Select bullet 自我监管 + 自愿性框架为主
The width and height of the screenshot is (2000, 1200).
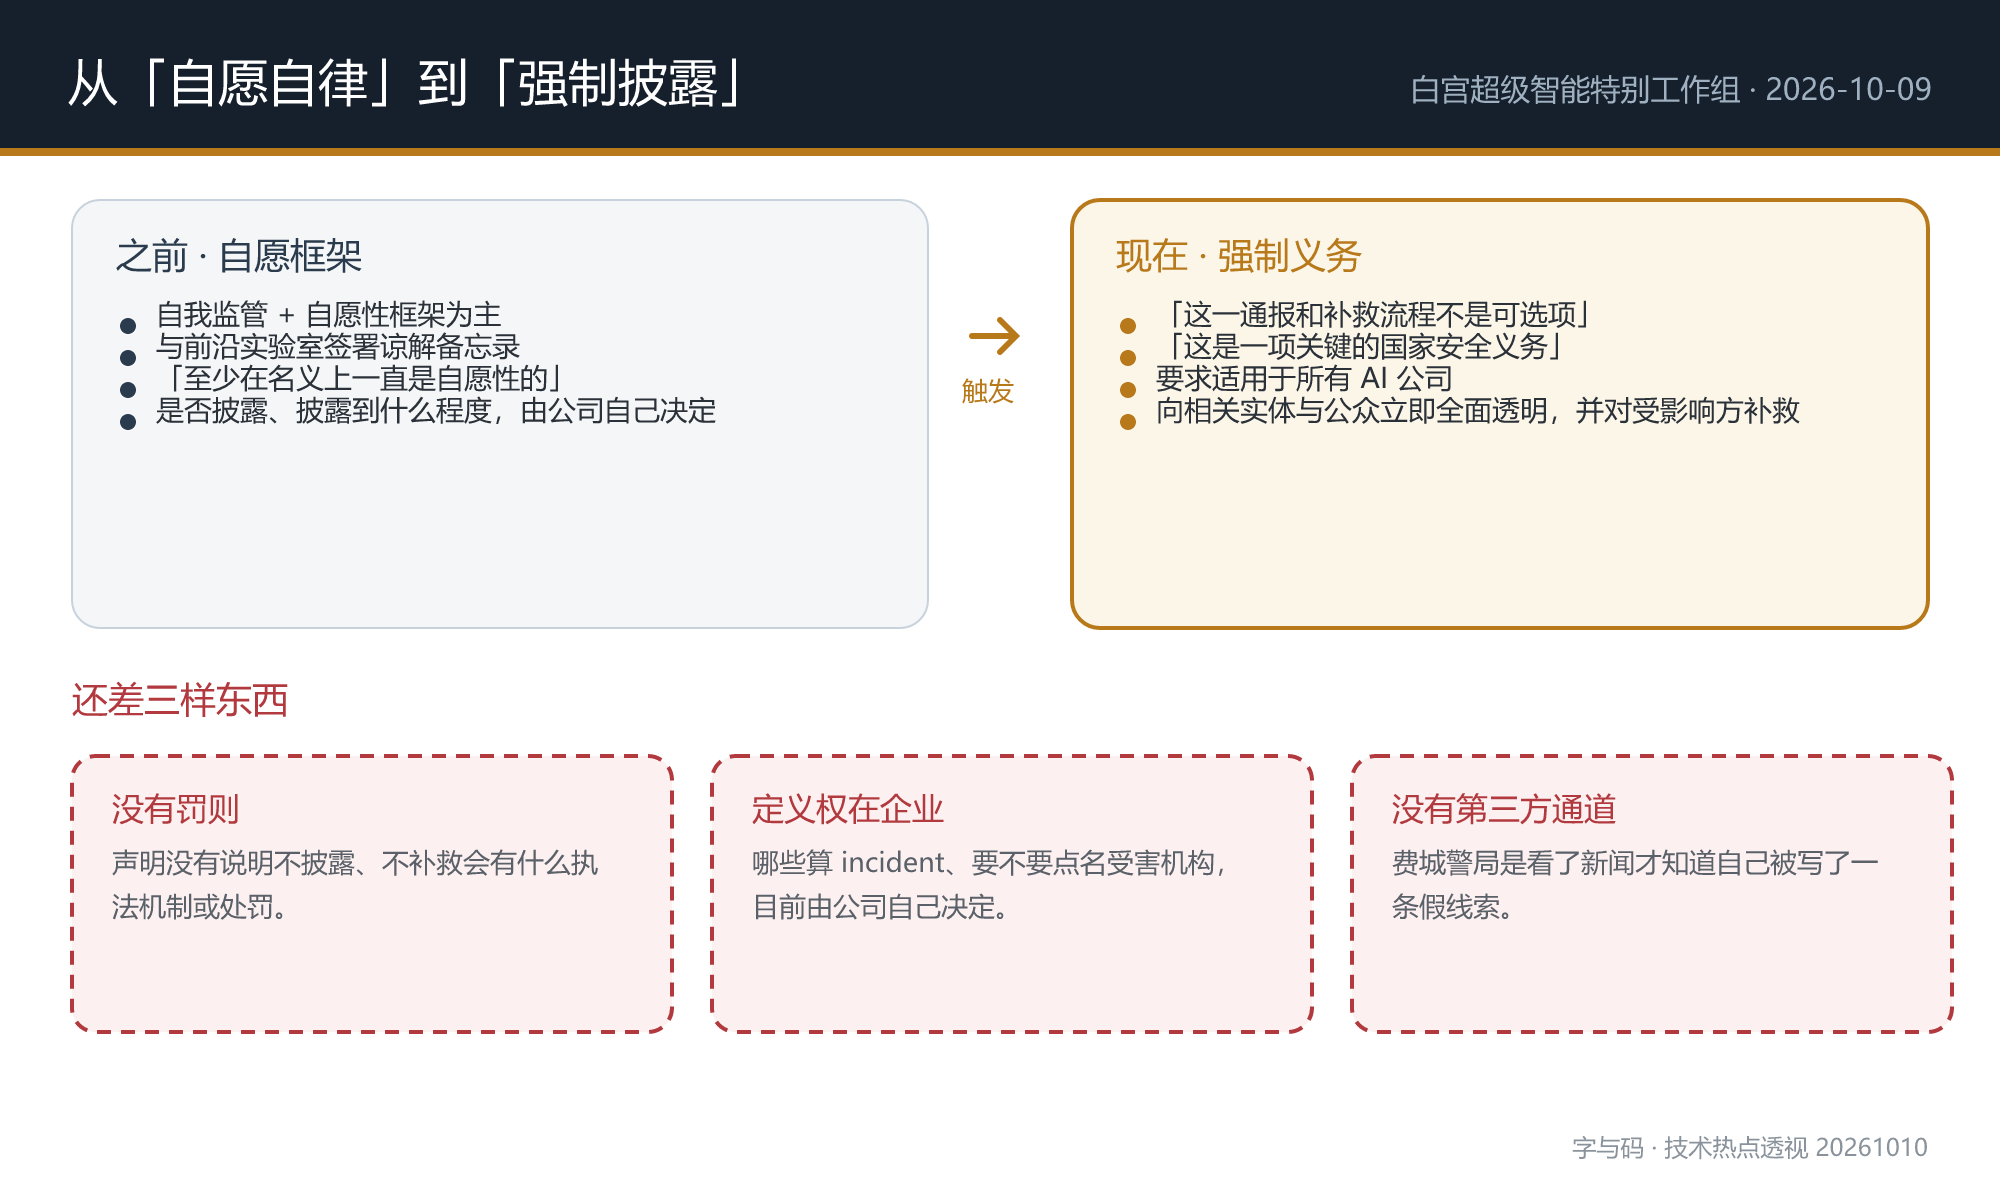(x=328, y=314)
